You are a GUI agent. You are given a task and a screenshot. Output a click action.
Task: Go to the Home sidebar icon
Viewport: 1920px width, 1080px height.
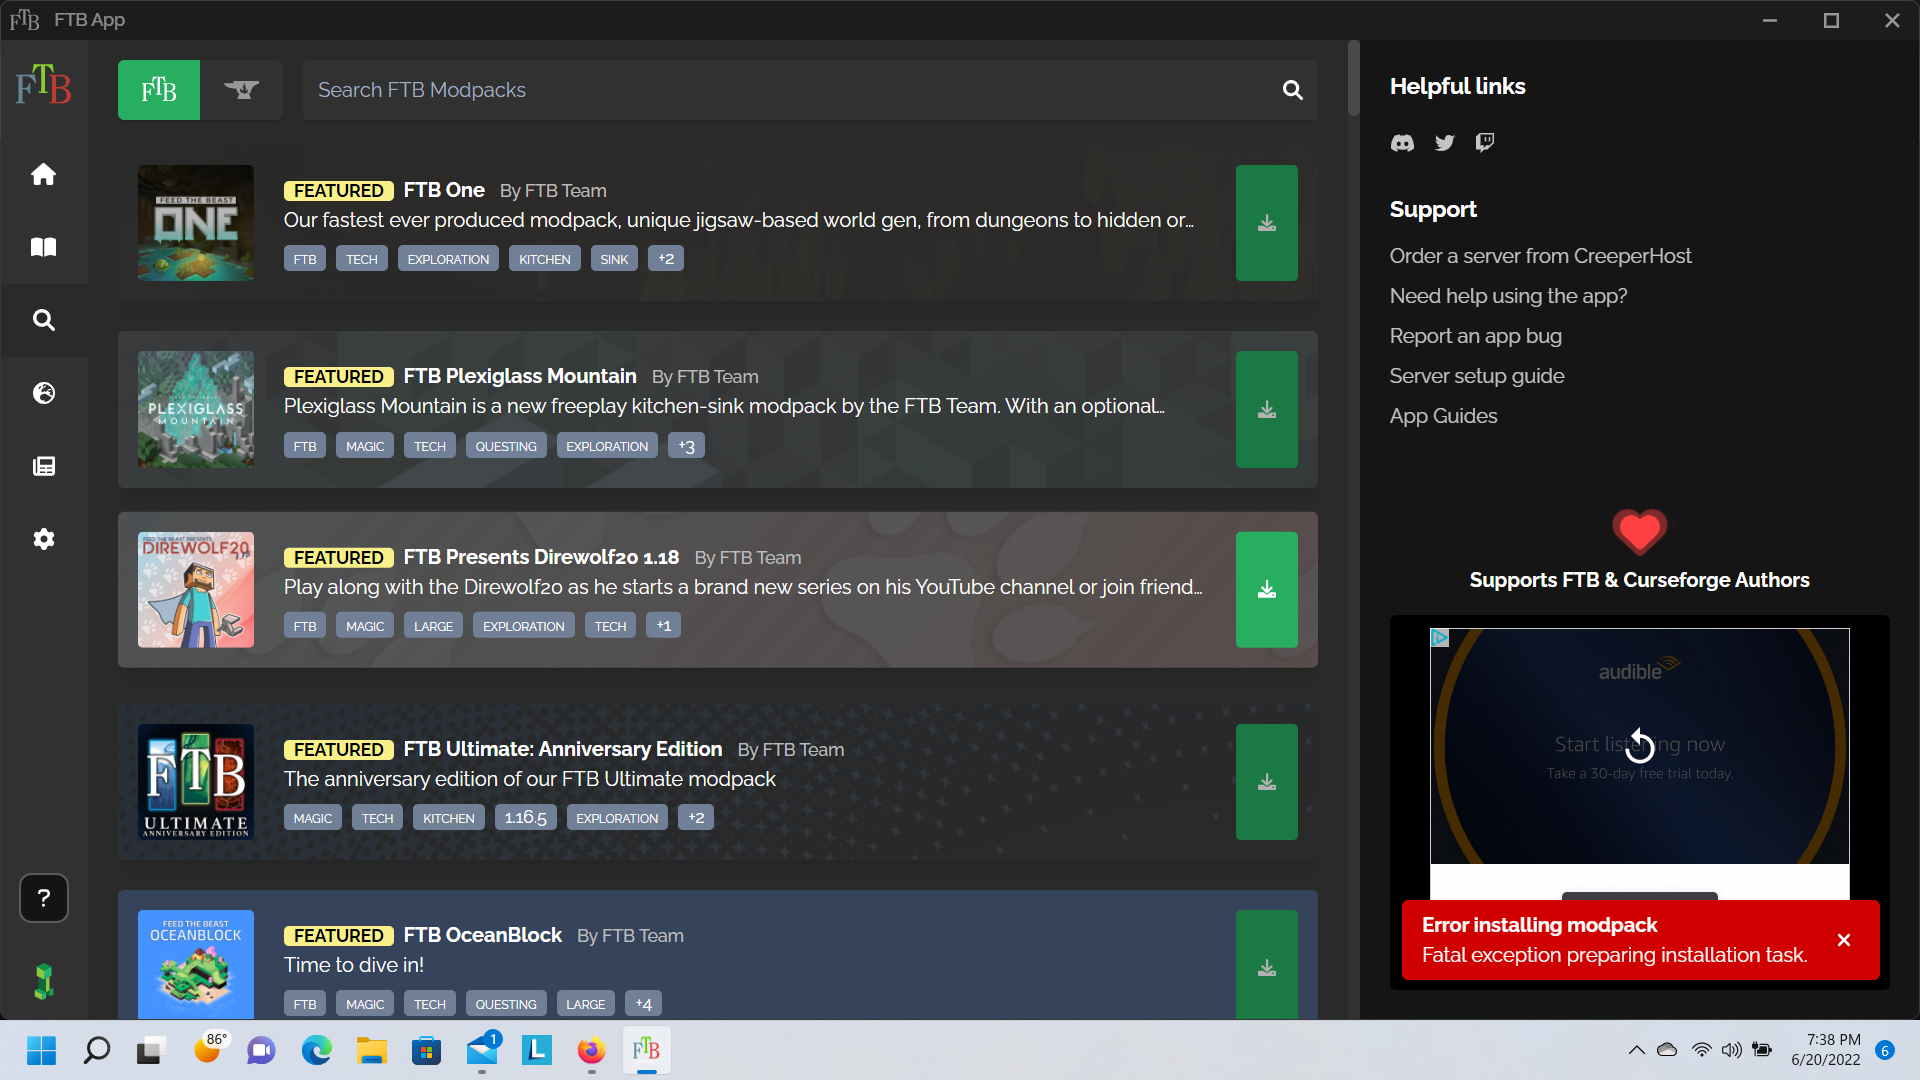[43, 174]
